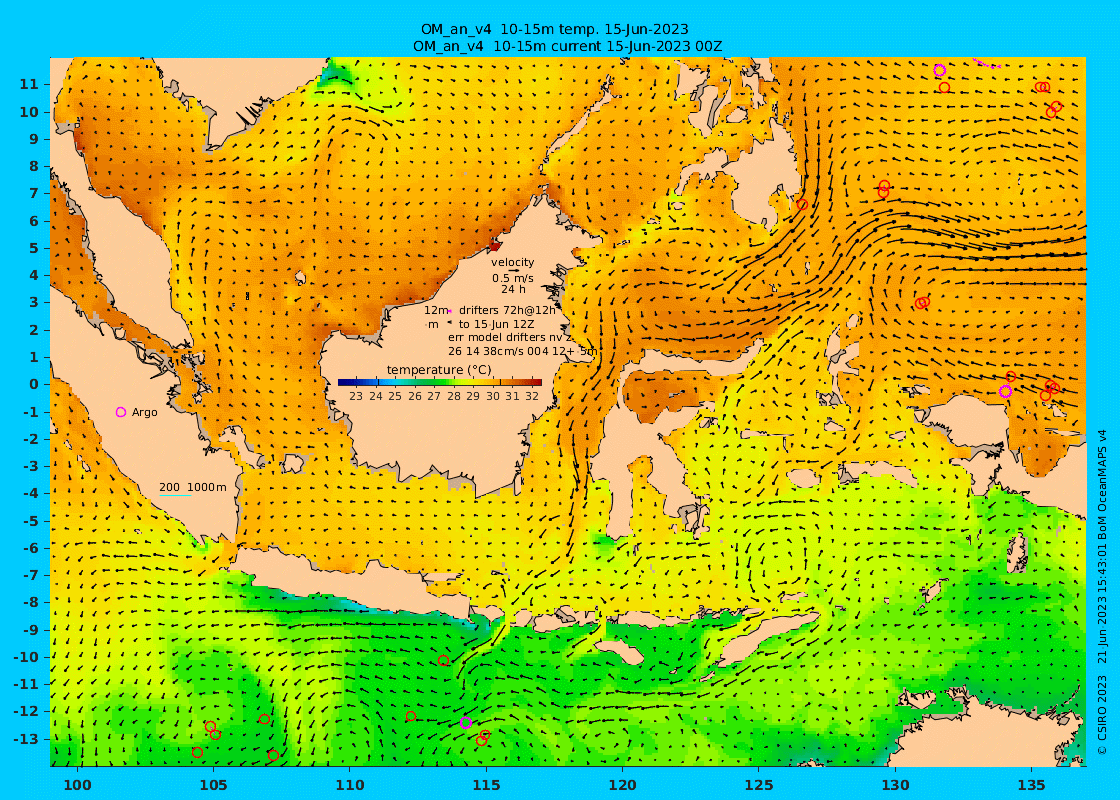Click longitude axis label 135

pyautogui.click(x=1031, y=785)
